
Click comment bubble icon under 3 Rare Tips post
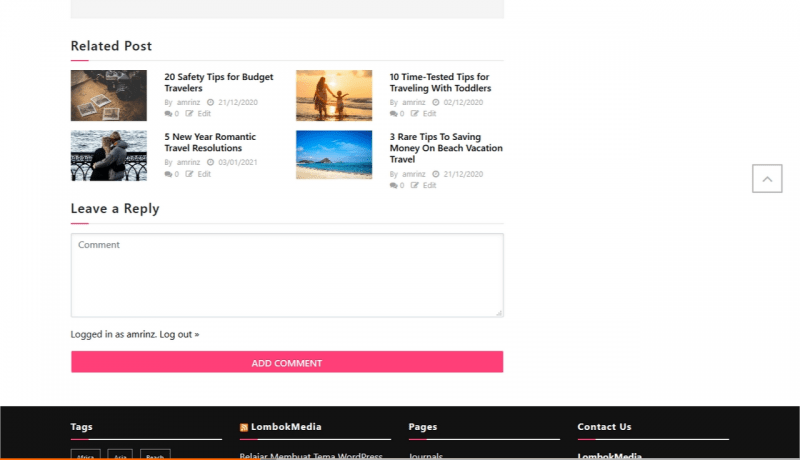pos(393,186)
